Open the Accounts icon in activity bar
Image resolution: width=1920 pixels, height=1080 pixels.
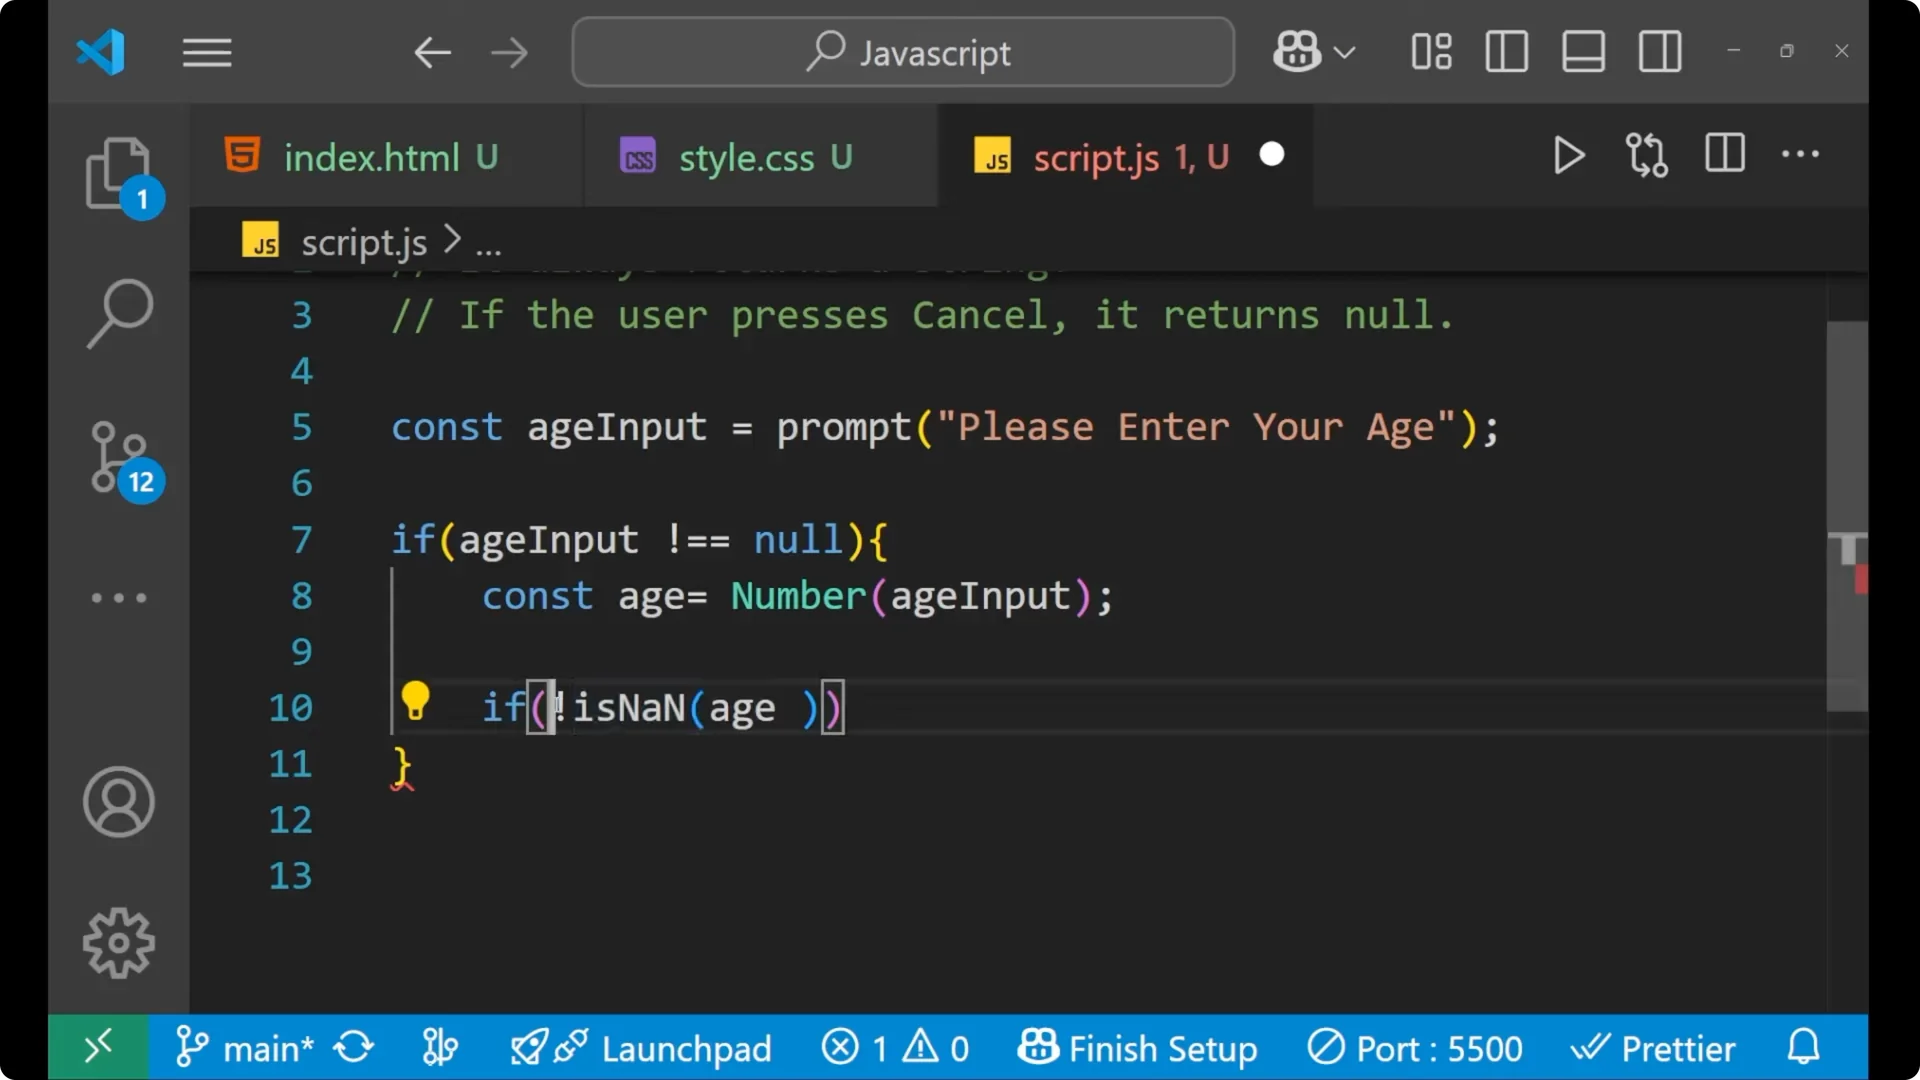click(119, 802)
